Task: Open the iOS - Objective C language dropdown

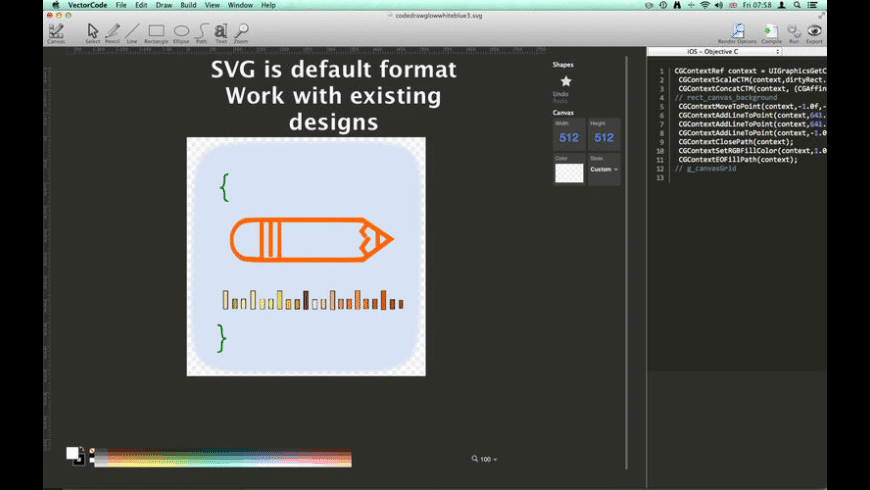Action: coord(715,52)
